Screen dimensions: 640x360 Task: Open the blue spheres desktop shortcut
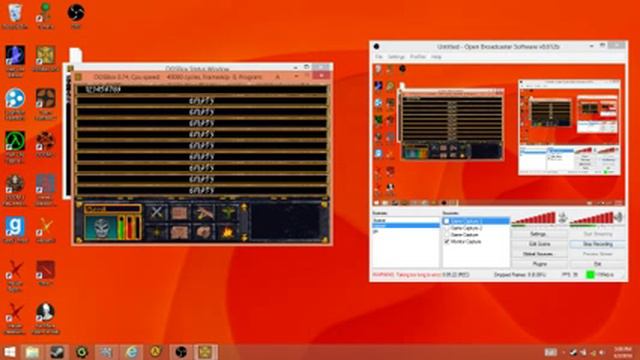[x=15, y=104]
